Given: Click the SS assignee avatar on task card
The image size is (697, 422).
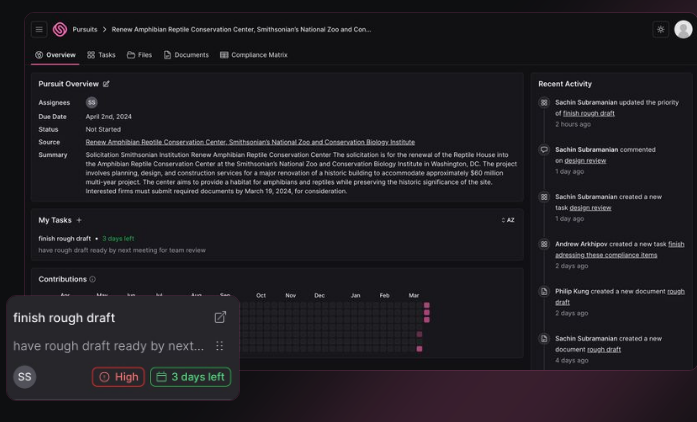Looking at the screenshot, I should pos(25,377).
